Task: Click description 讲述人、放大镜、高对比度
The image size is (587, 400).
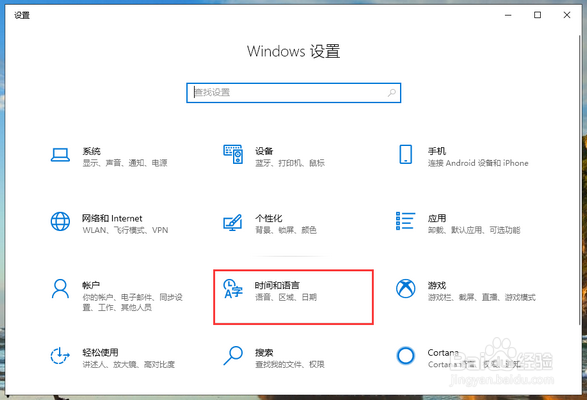Action: point(129,364)
